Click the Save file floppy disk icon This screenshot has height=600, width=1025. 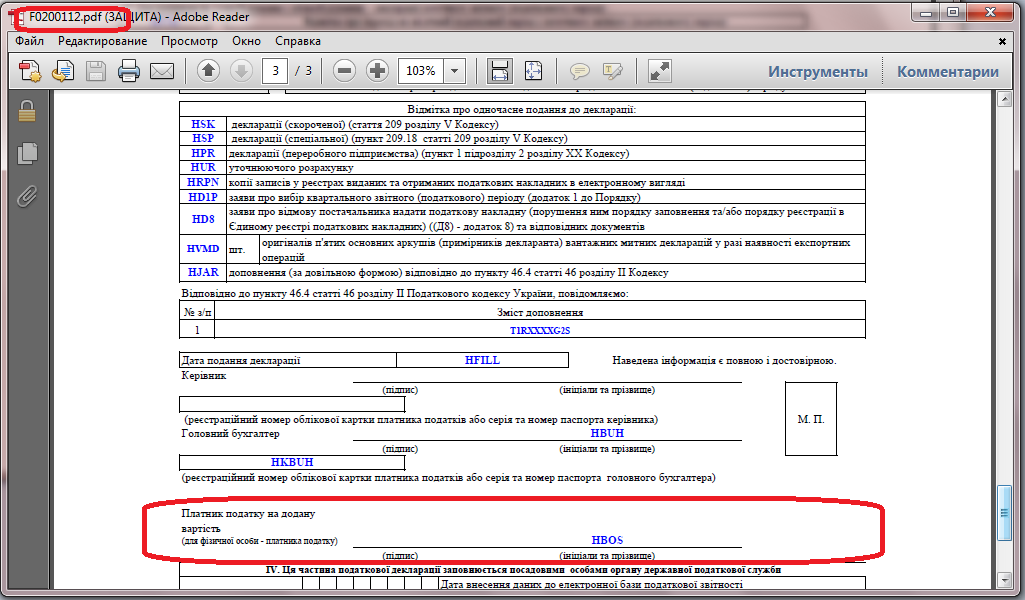coord(96,71)
